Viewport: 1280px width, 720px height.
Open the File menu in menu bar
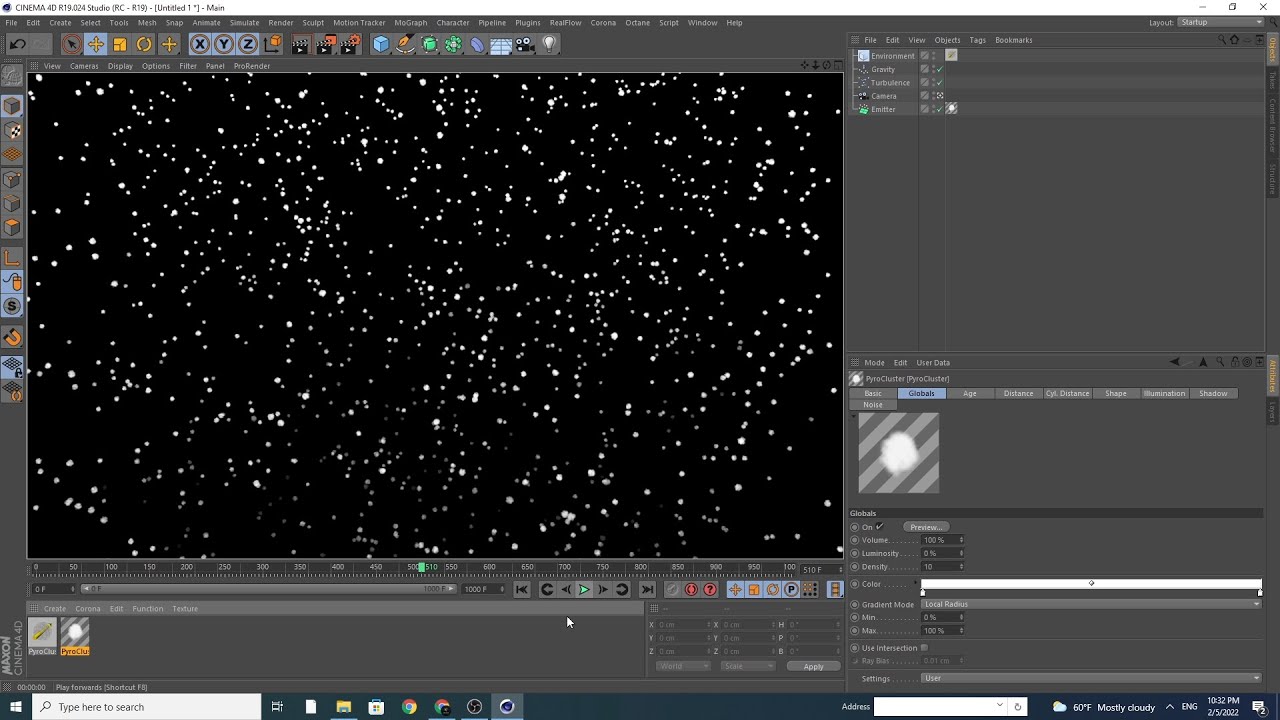(x=11, y=22)
